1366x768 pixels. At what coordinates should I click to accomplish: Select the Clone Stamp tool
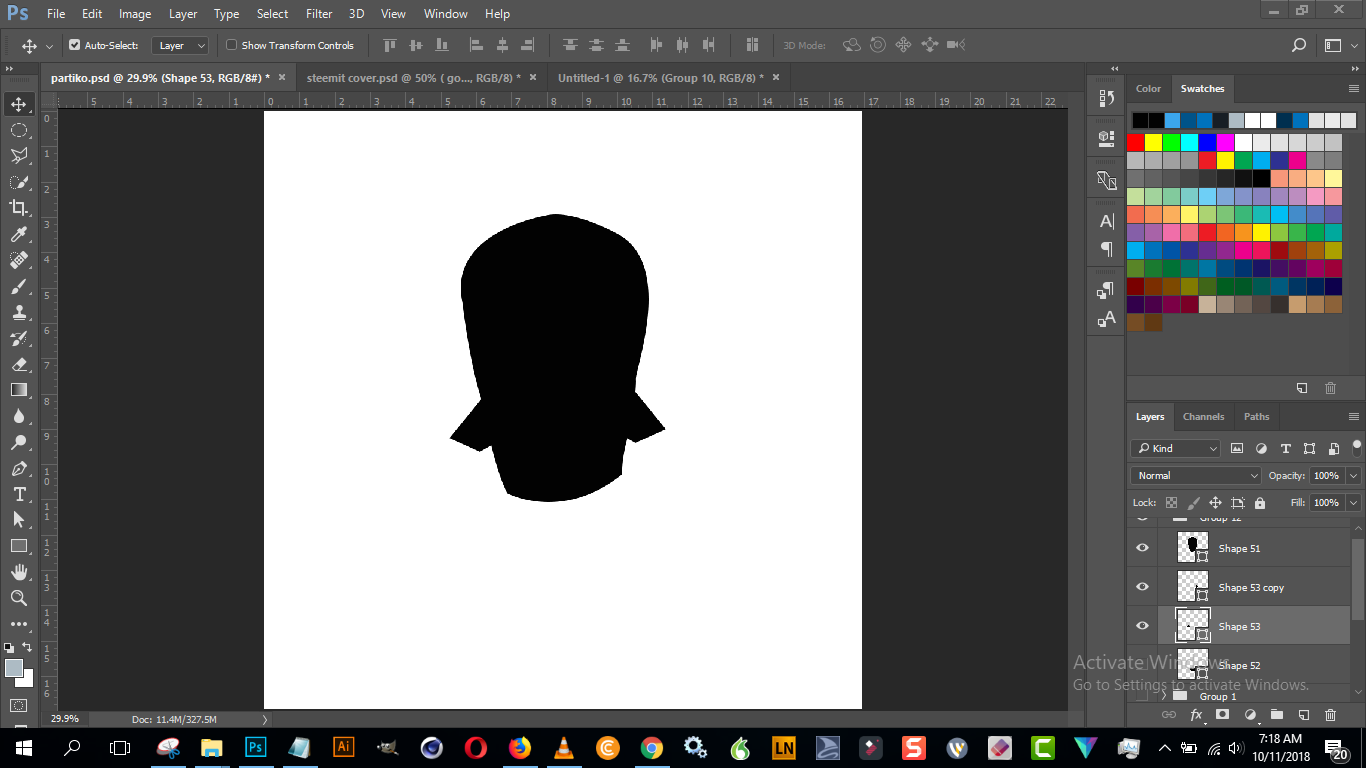point(19,312)
